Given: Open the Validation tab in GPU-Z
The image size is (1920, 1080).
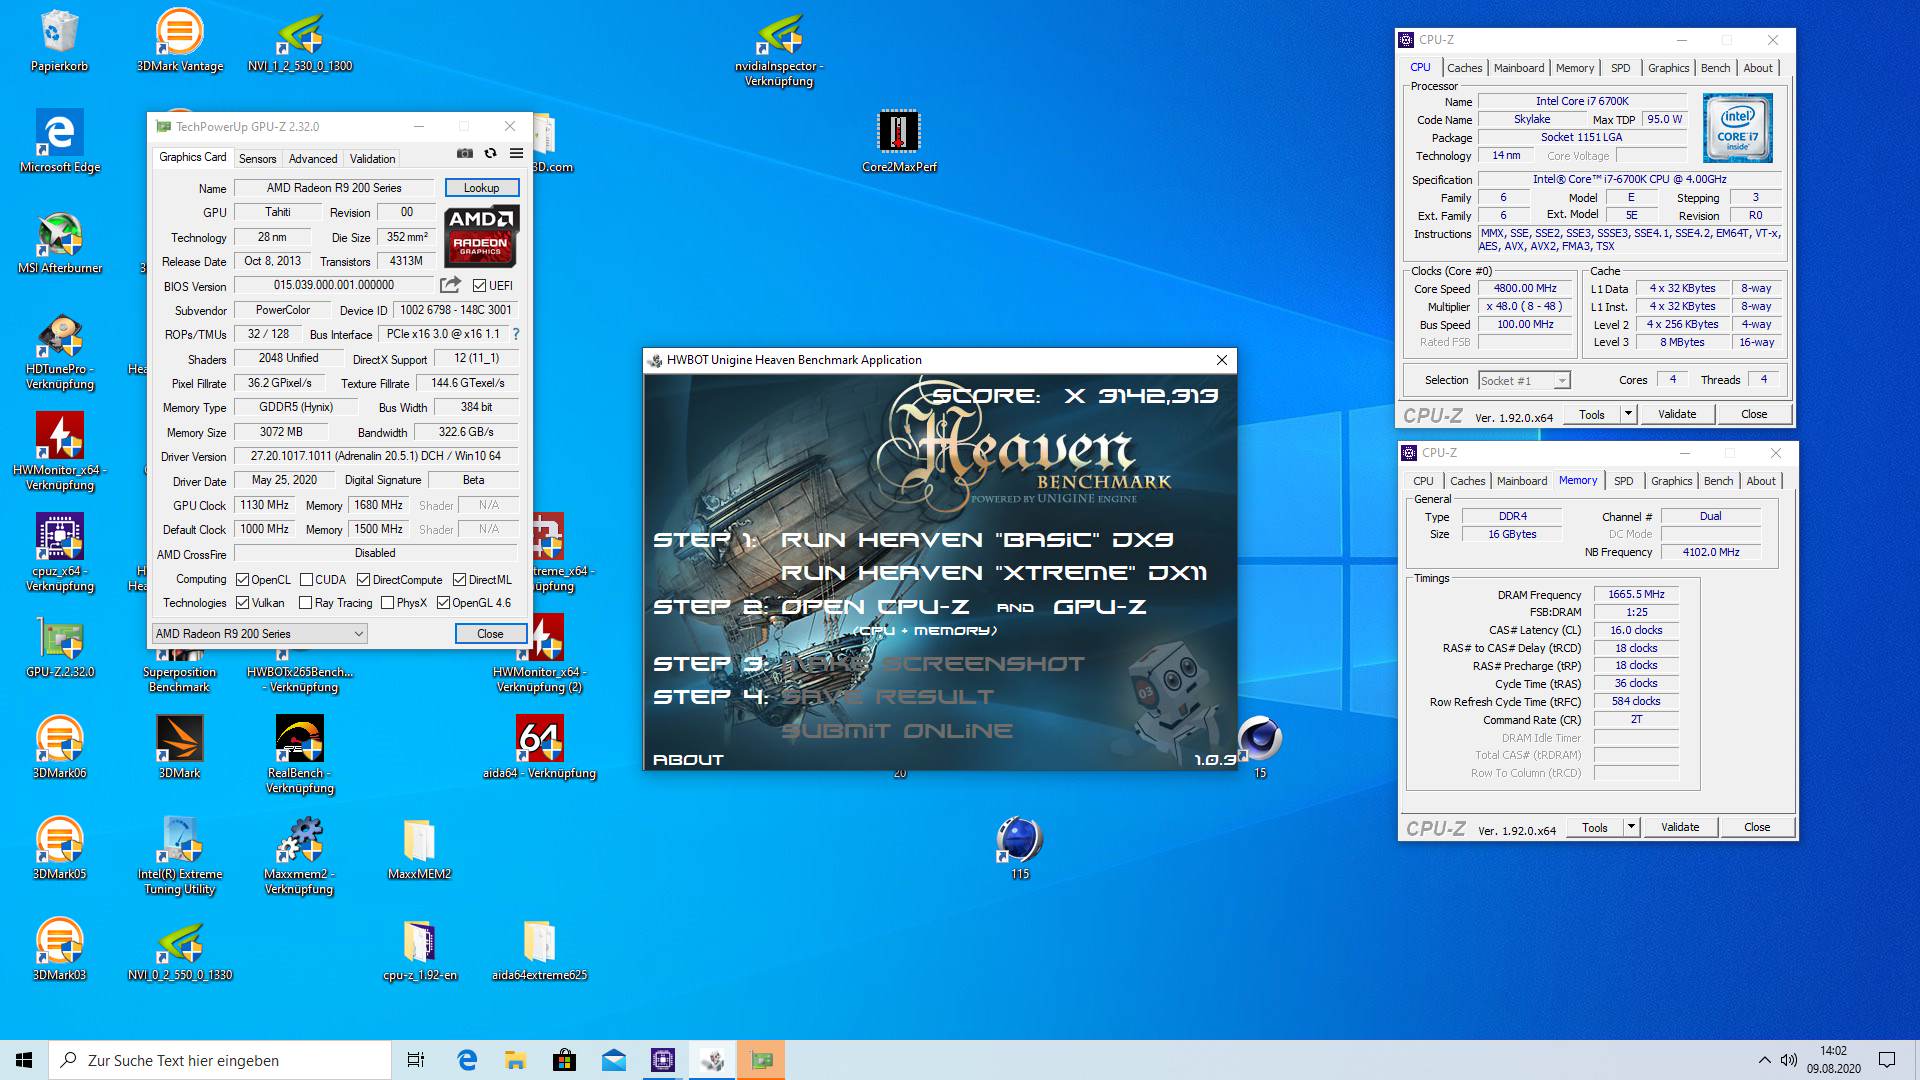Looking at the screenshot, I should point(372,159).
